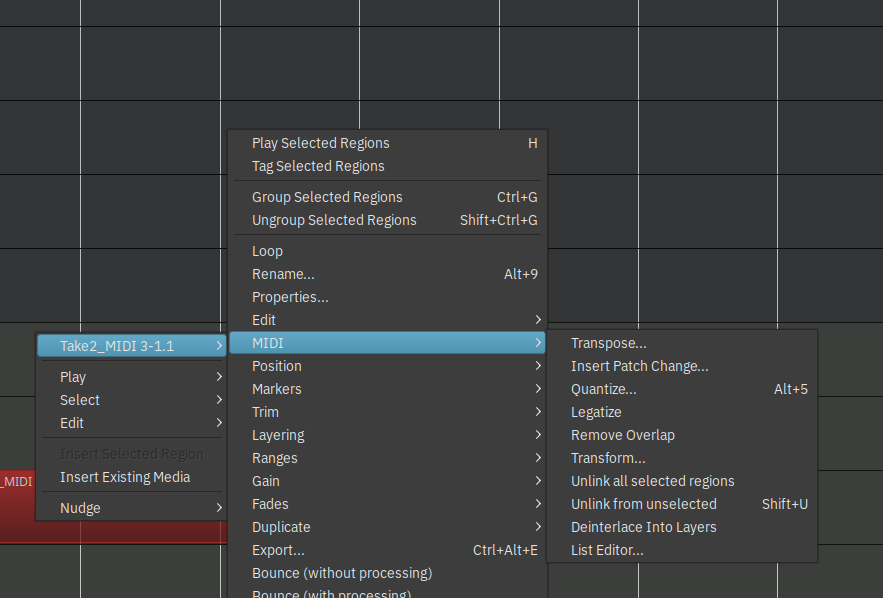Select Remove Overlap menu entry
The height and width of the screenshot is (598, 883).
622,435
